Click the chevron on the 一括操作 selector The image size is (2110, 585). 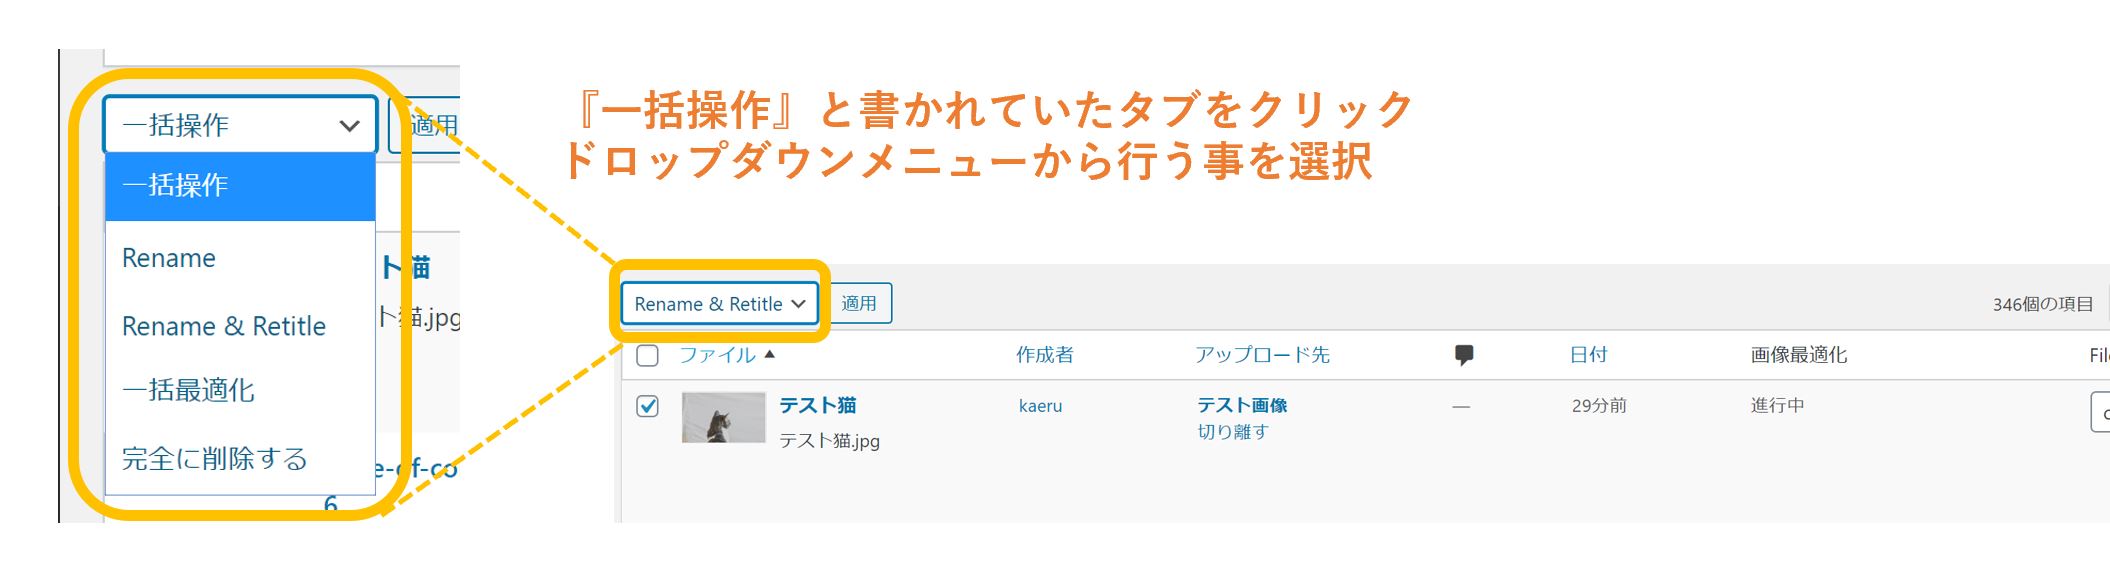tap(349, 124)
